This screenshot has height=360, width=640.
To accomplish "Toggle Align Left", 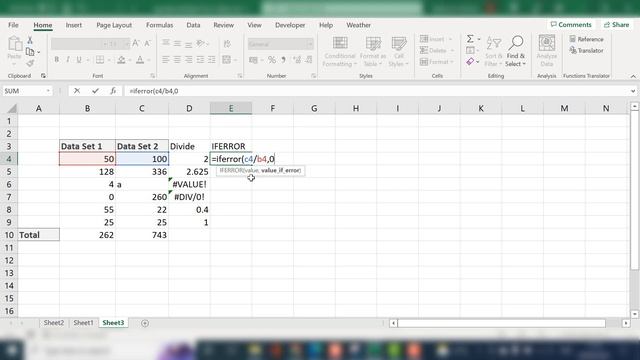I will point(166,60).
